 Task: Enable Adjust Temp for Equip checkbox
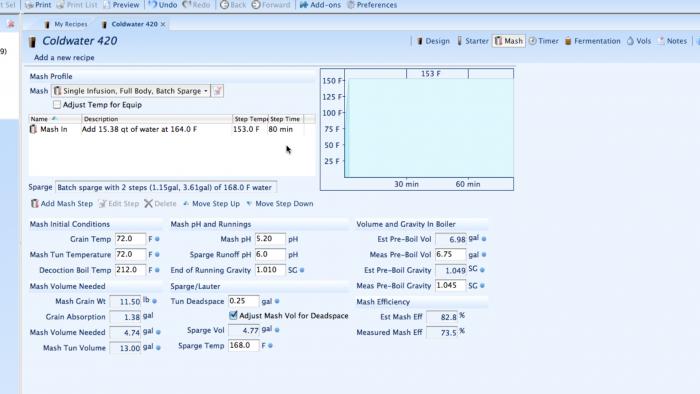57,105
